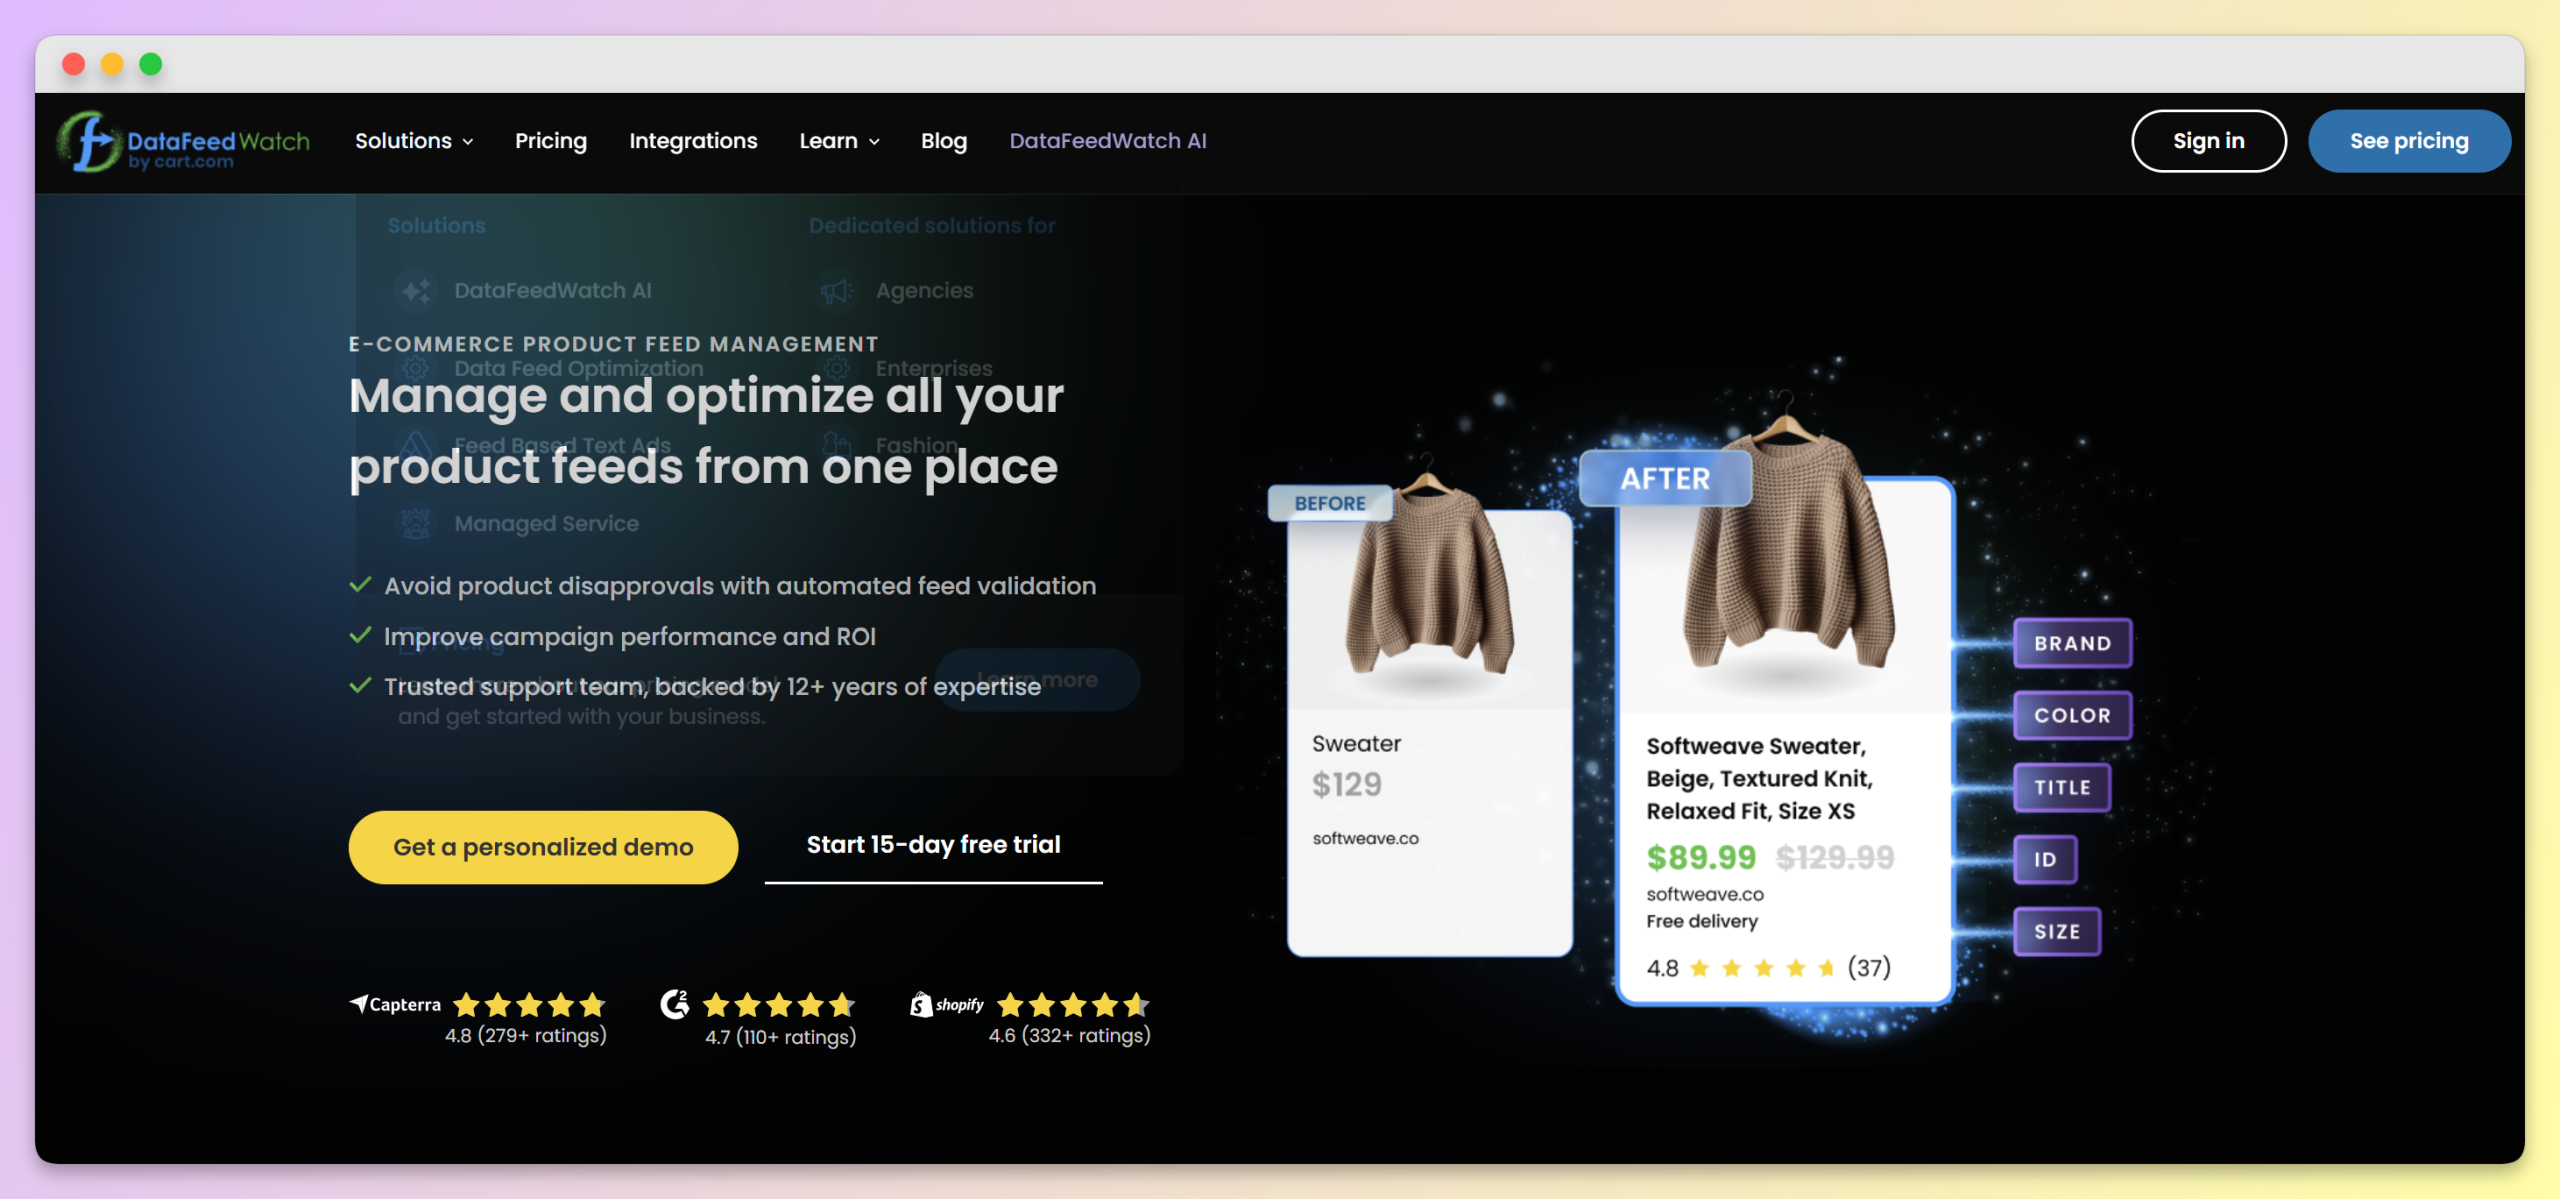Click the checkmark beside feed validation

coord(360,585)
